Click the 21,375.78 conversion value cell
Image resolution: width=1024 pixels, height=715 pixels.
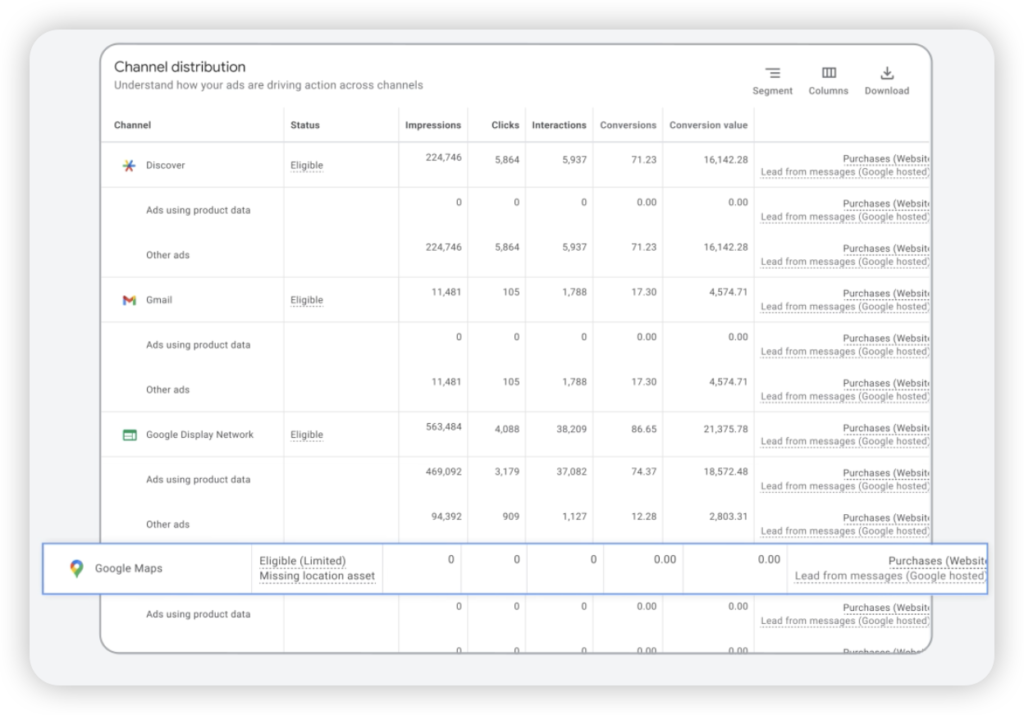(x=726, y=429)
